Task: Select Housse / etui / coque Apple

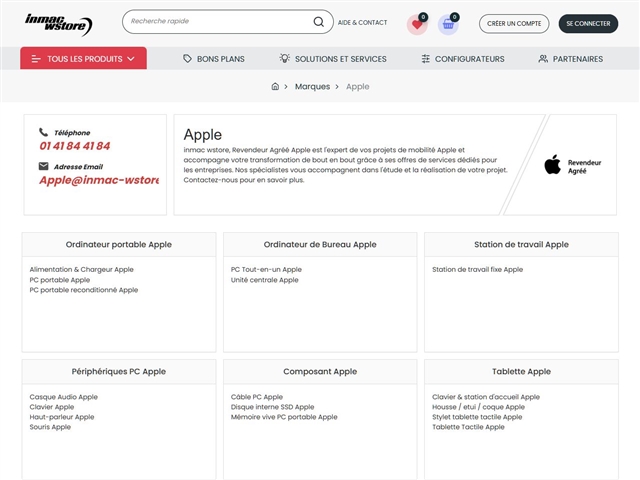Action: pos(478,407)
